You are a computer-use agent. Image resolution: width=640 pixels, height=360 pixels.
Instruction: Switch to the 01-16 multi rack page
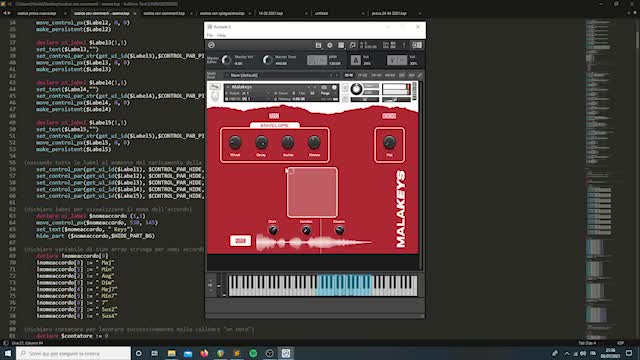pyautogui.click(x=349, y=75)
